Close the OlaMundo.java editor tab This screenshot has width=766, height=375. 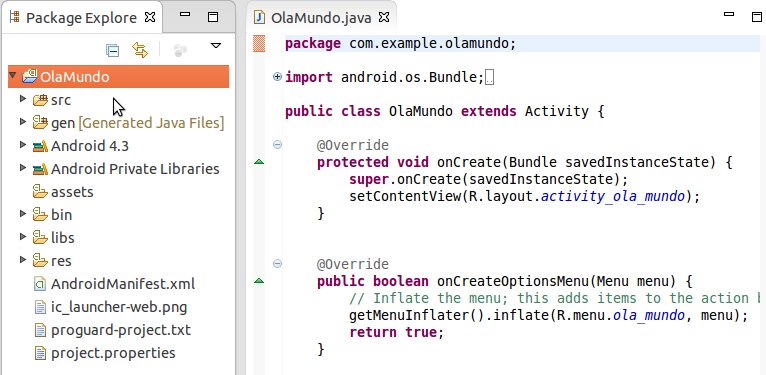point(384,18)
